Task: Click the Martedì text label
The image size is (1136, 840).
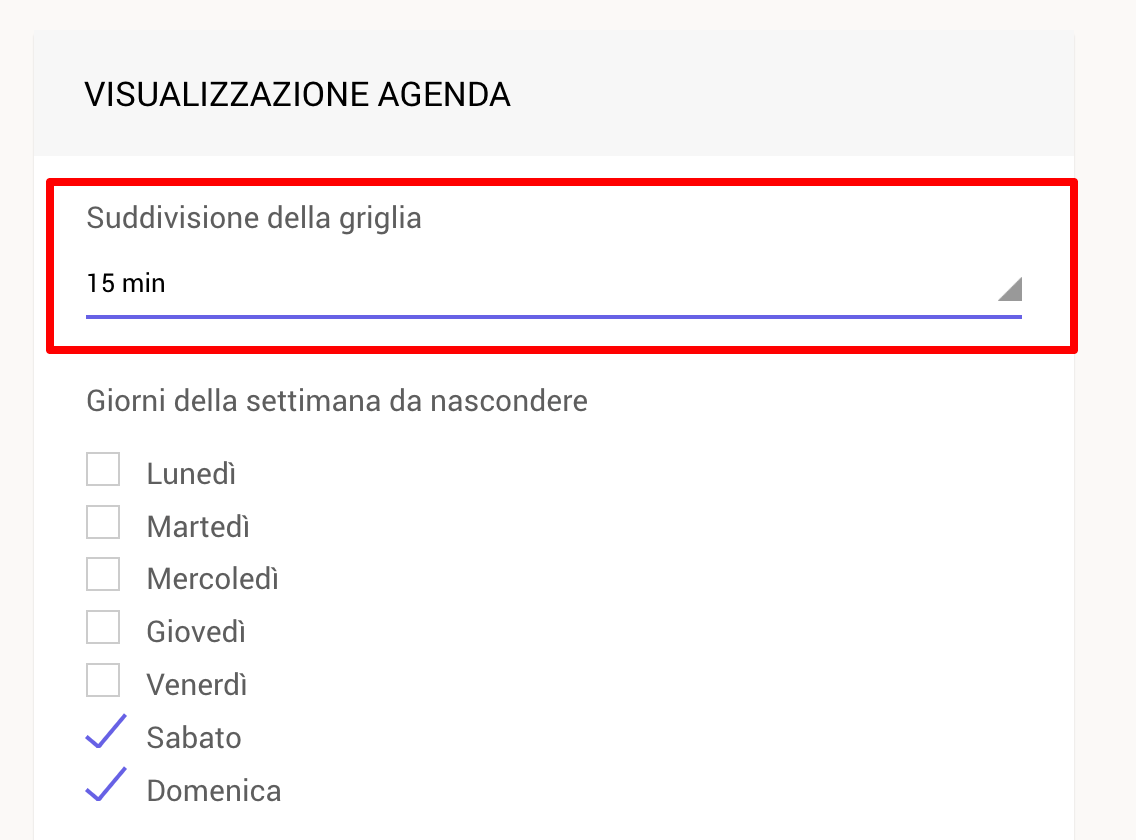Action: [x=199, y=527]
